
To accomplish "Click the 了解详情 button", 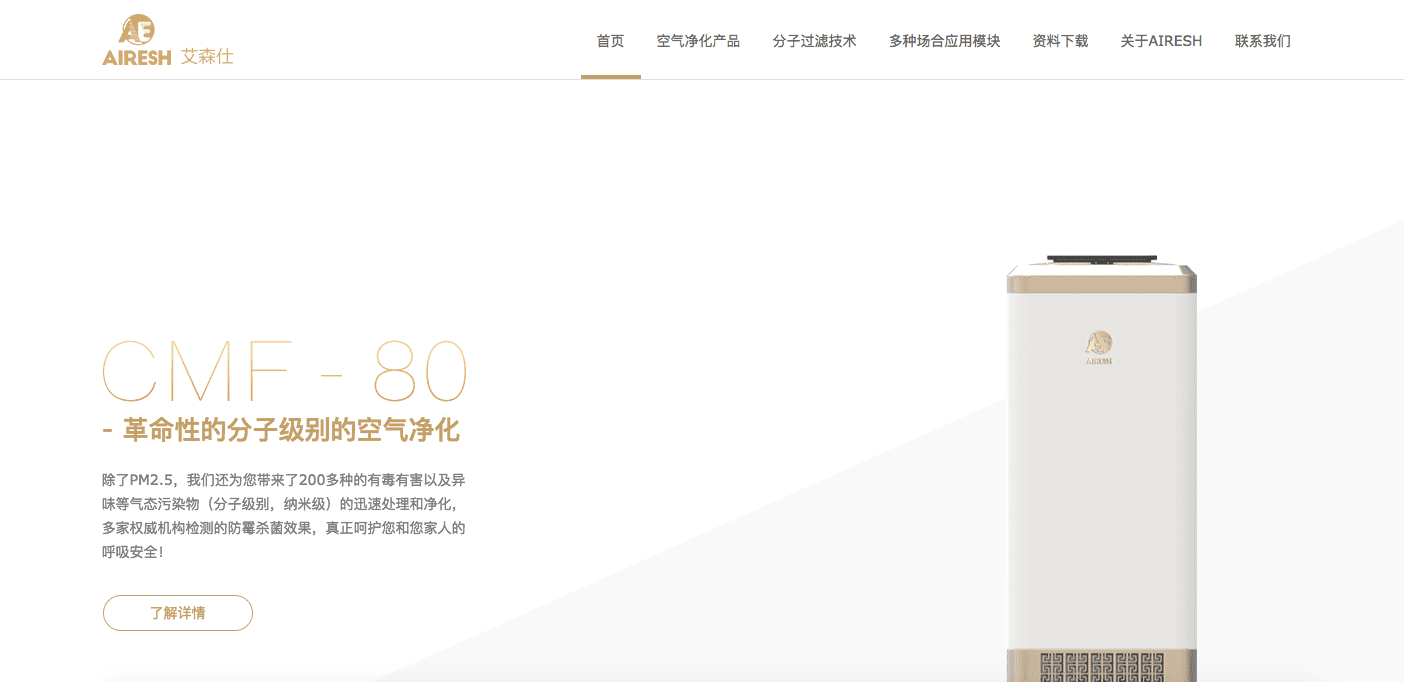I will [178, 613].
